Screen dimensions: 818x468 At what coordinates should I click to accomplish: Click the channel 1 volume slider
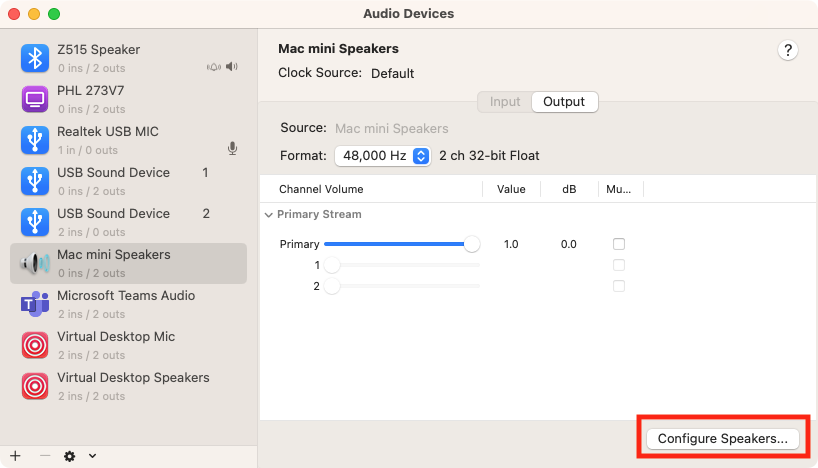402,265
